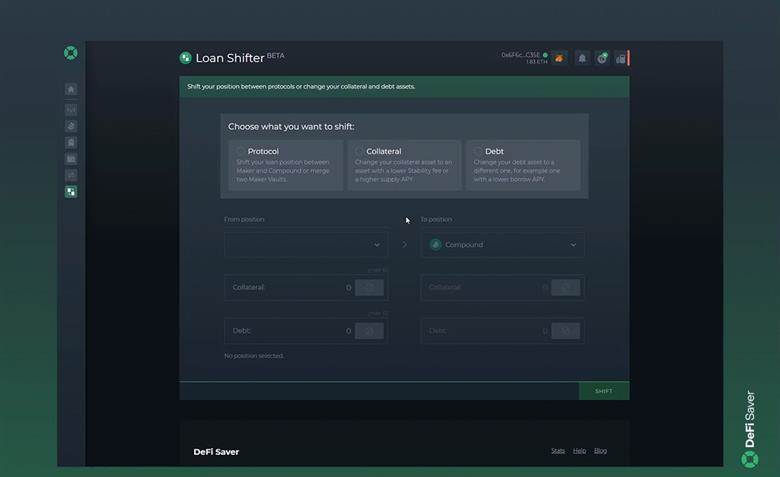Open the From position dropdown
This screenshot has height=477, width=780.
point(306,245)
